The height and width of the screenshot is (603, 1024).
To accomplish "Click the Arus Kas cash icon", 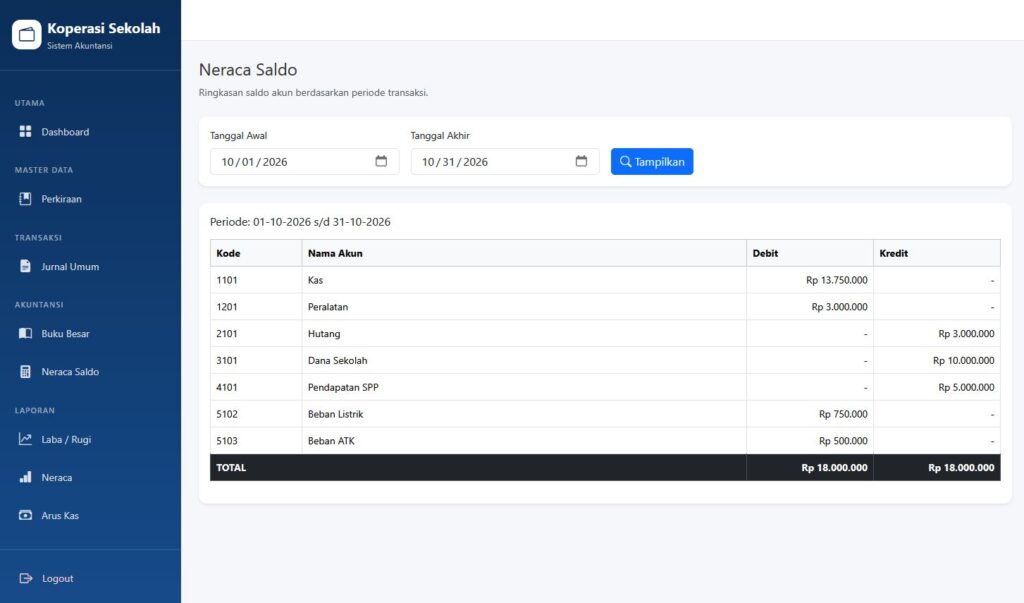I will click(x=25, y=515).
